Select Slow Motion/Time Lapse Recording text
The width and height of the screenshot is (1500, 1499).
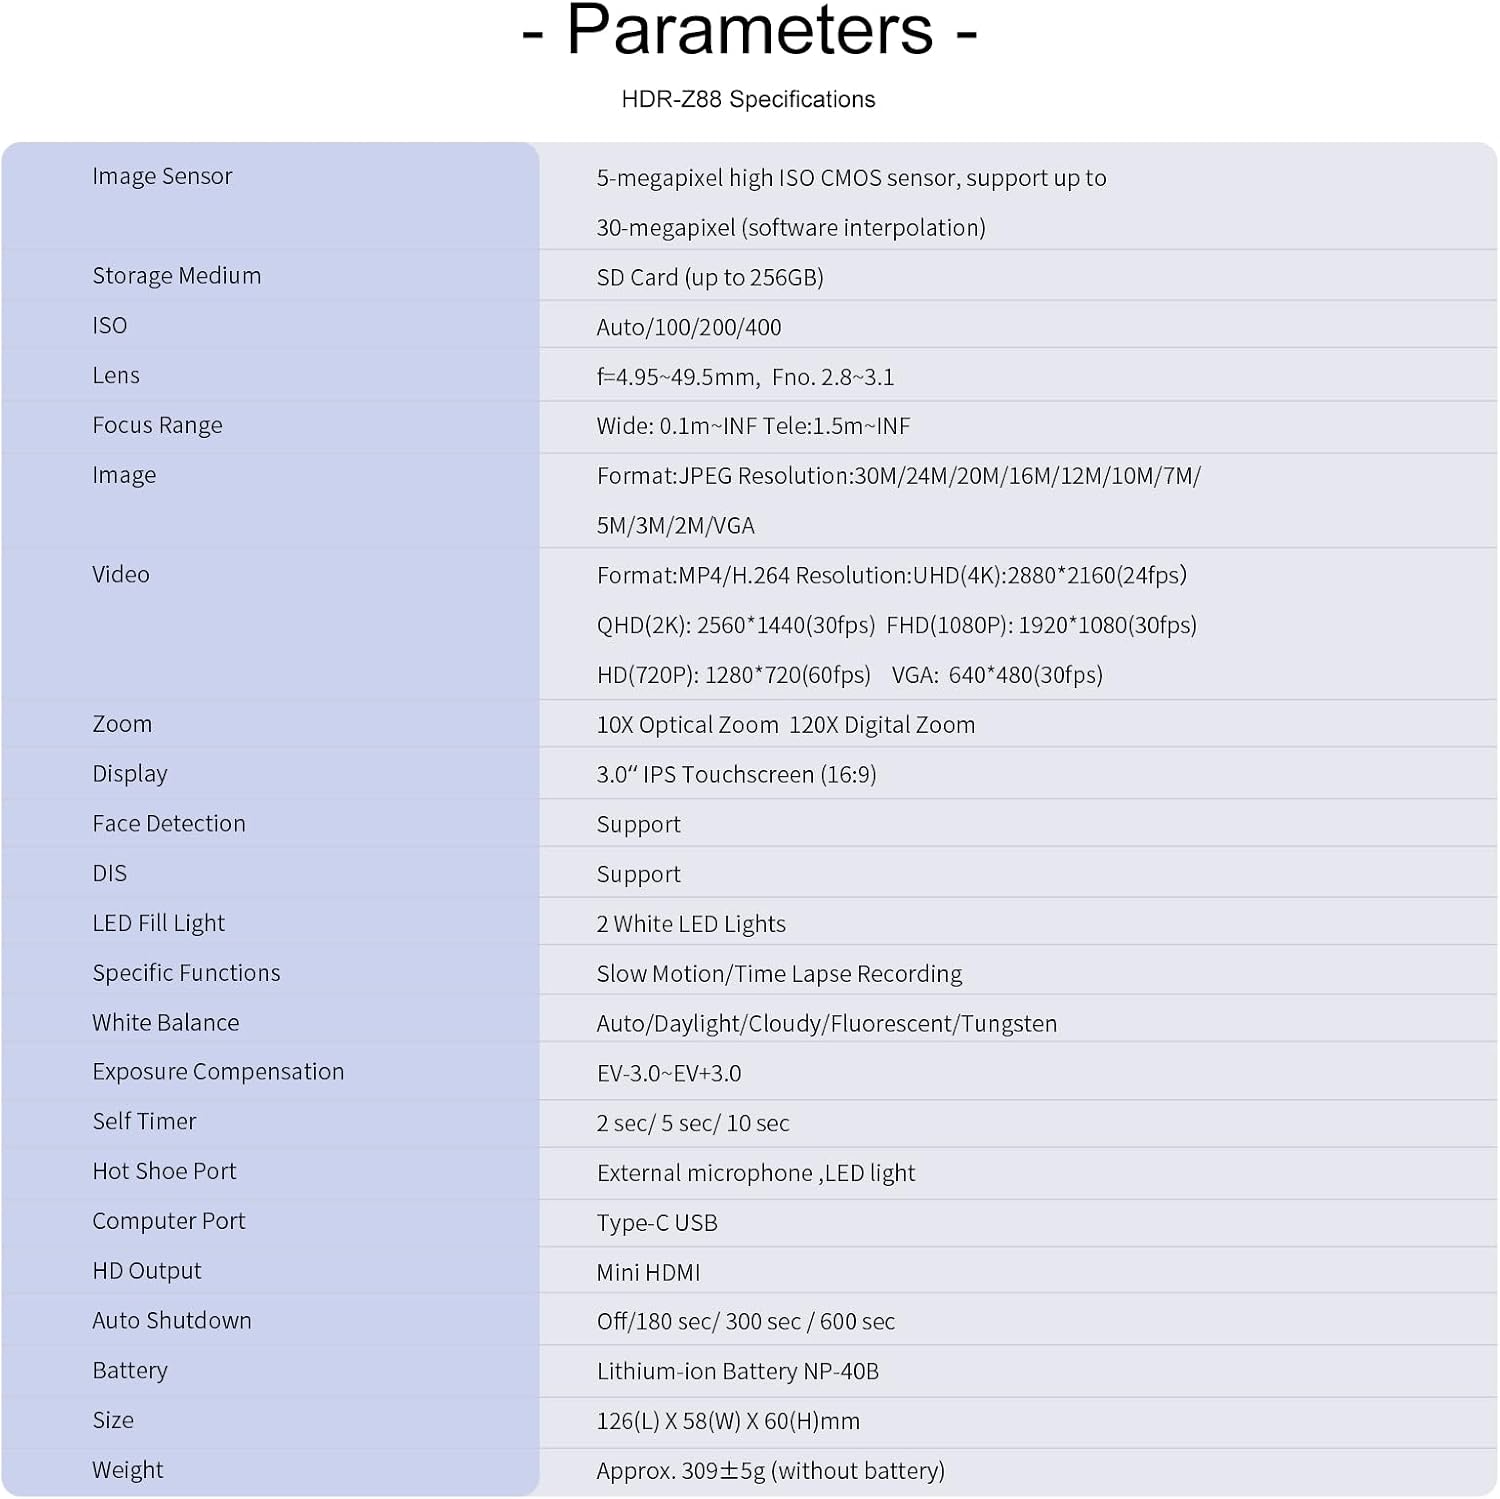coord(779,974)
